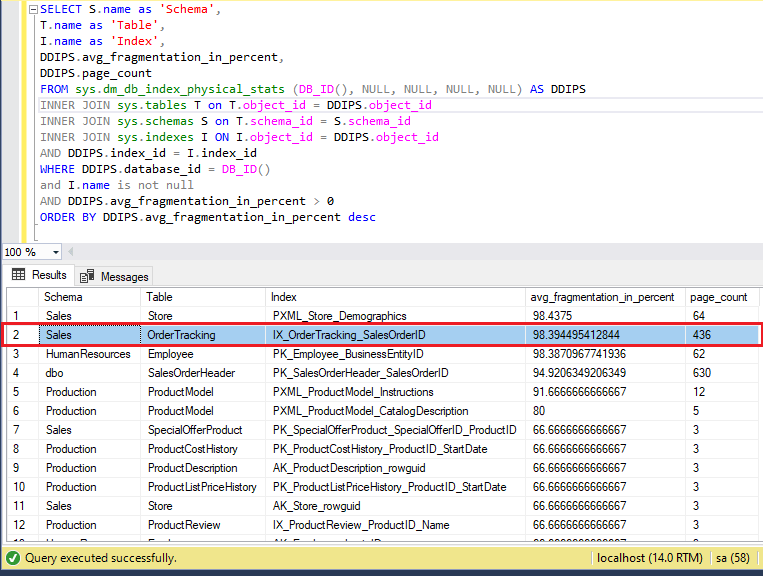Click the ProductReview table cell

coord(203,524)
